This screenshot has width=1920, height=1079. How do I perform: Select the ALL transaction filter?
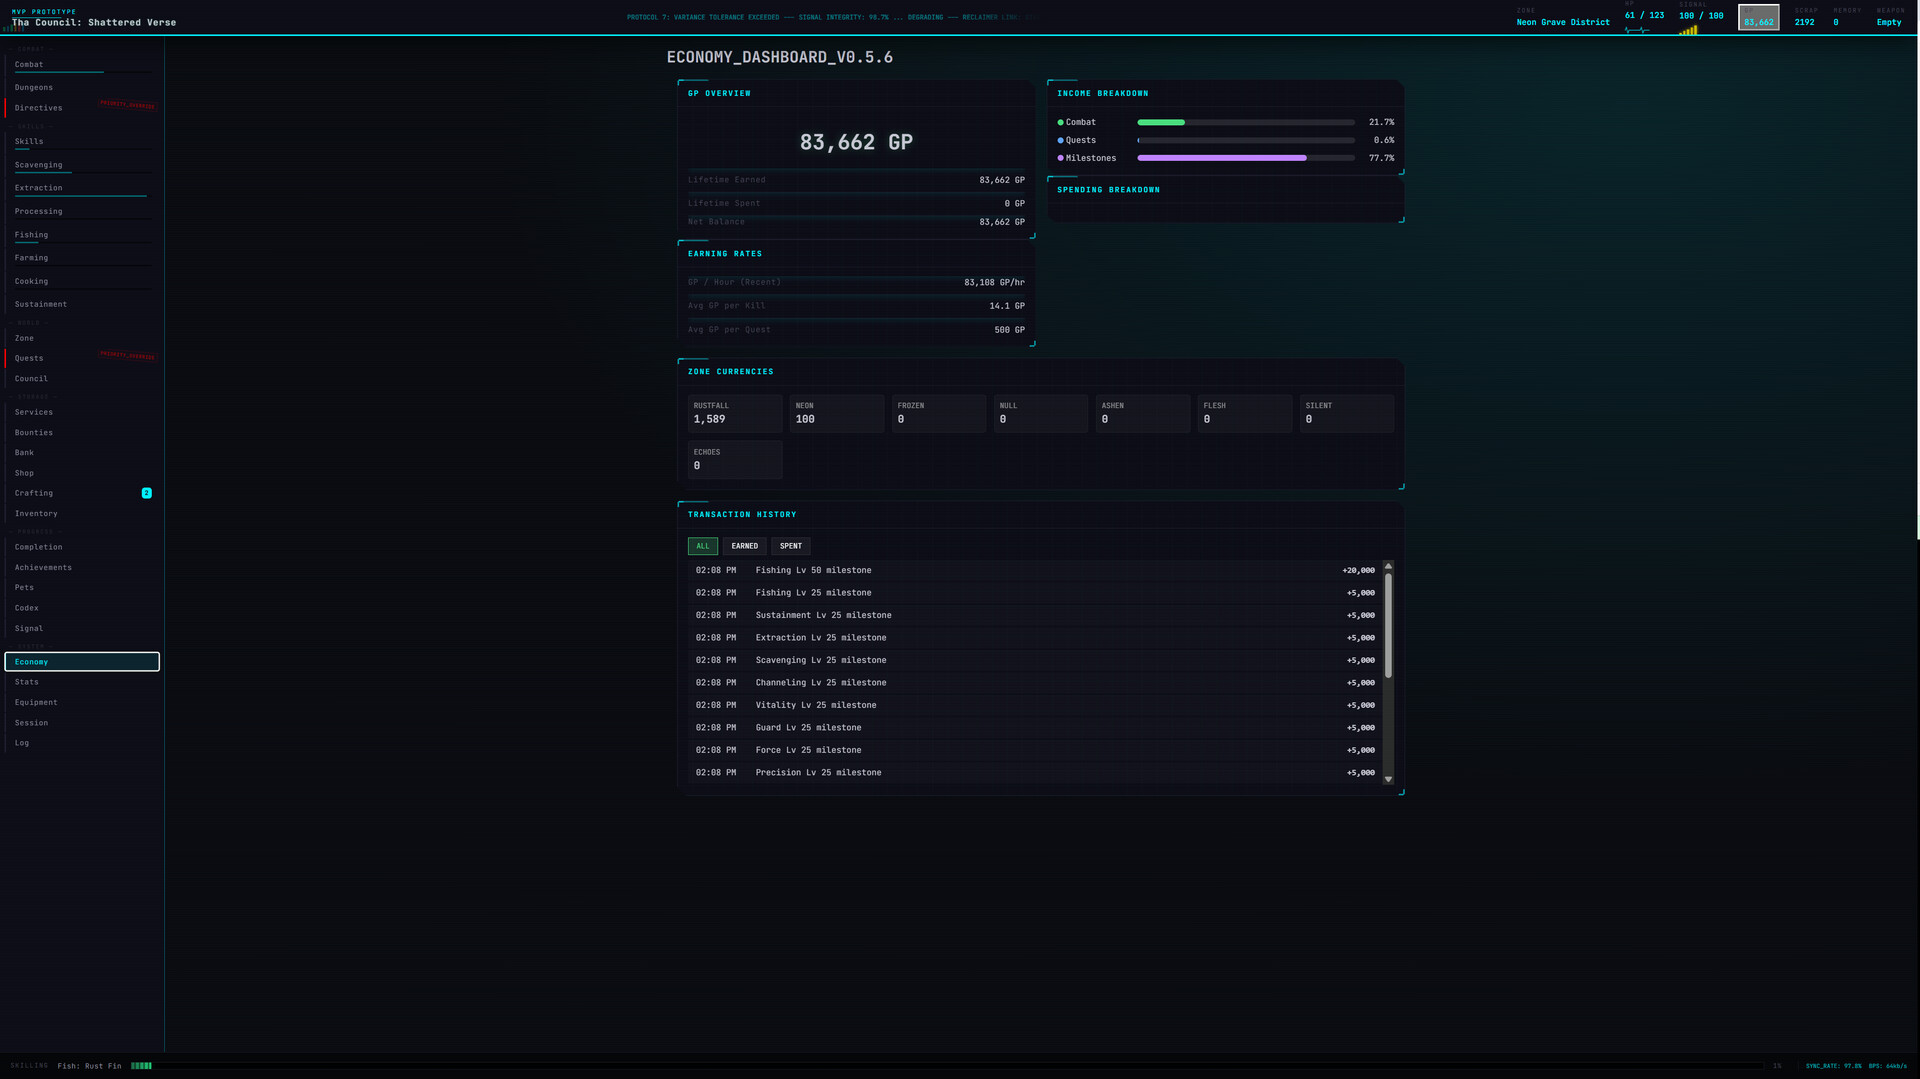tap(702, 546)
